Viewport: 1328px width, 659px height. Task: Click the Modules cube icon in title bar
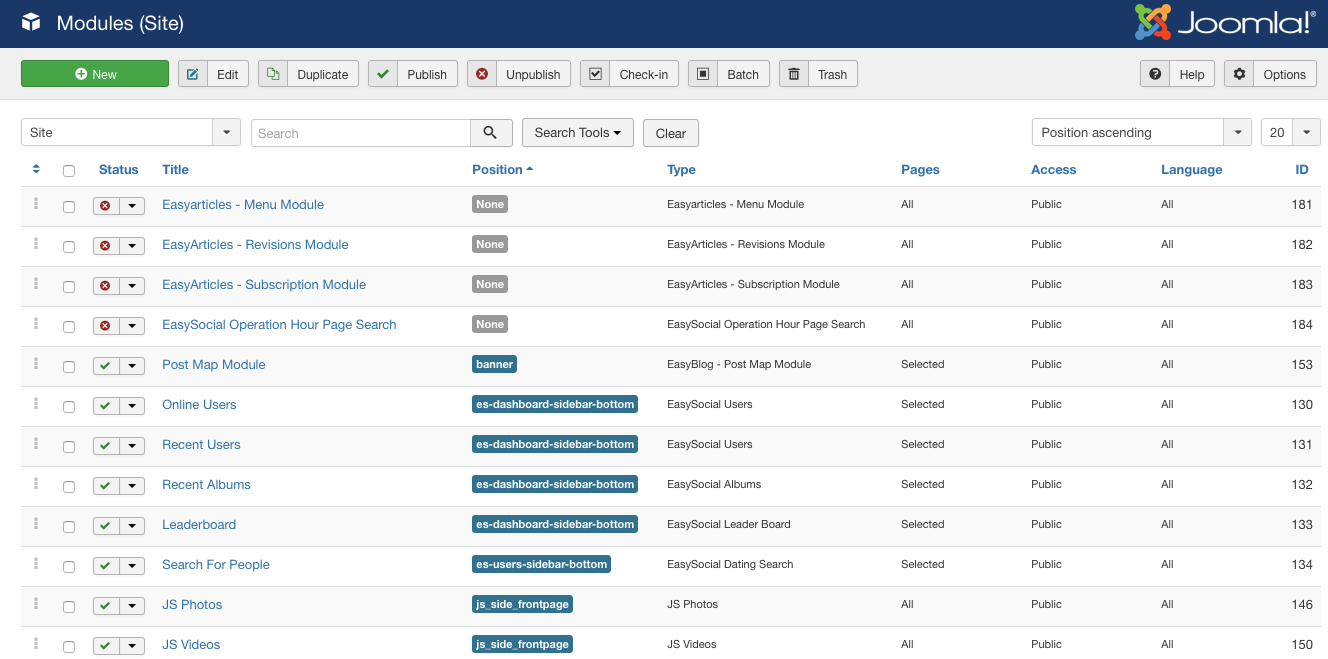(x=31, y=23)
